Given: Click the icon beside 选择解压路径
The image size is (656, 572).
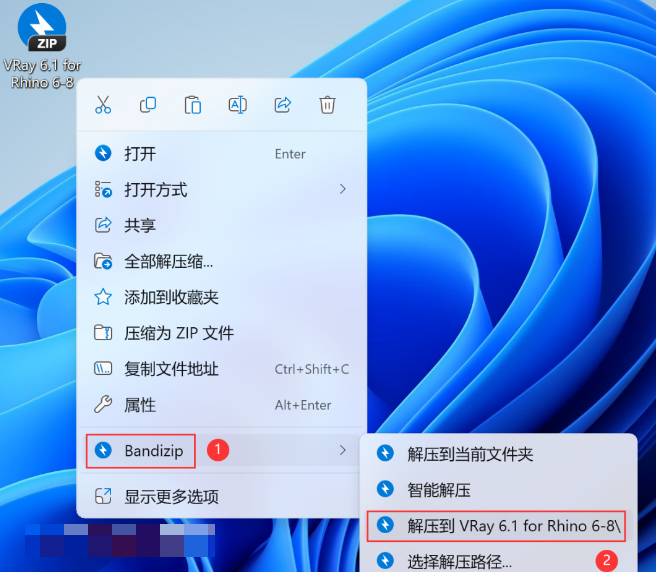Looking at the screenshot, I should tap(385, 561).
